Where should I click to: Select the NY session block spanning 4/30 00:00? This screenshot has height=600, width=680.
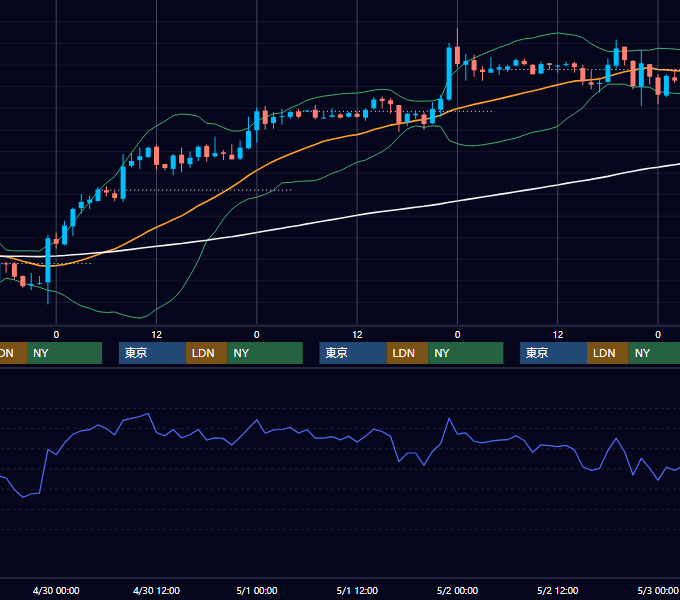[x=64, y=353]
